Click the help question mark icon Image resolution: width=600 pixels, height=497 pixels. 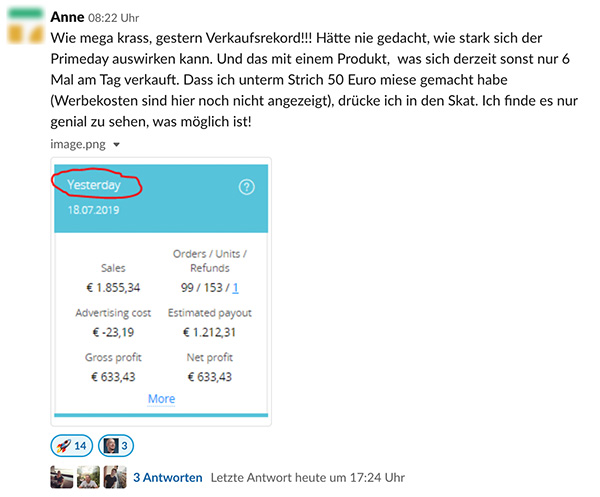[x=246, y=187]
